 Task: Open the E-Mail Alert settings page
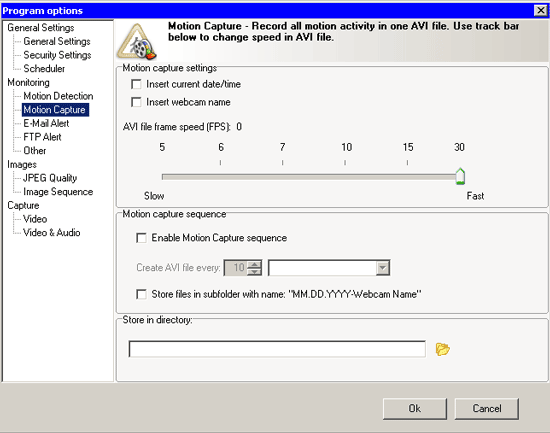point(46,124)
